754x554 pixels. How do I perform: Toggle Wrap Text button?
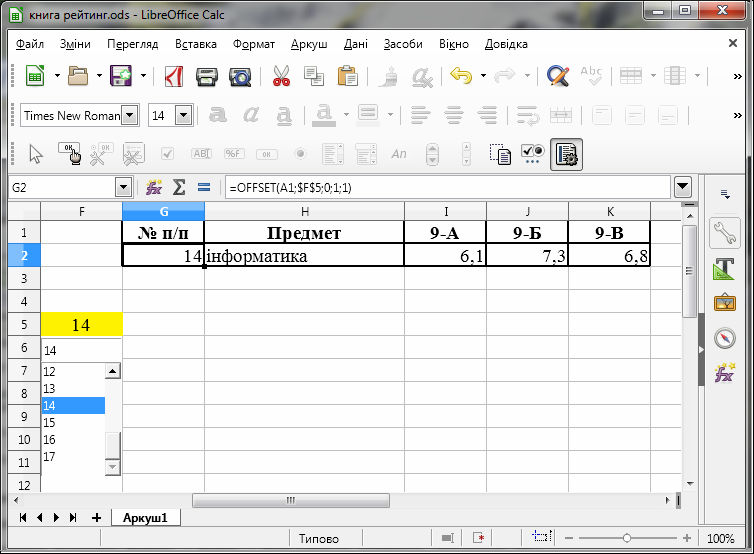pyautogui.click(x=528, y=115)
